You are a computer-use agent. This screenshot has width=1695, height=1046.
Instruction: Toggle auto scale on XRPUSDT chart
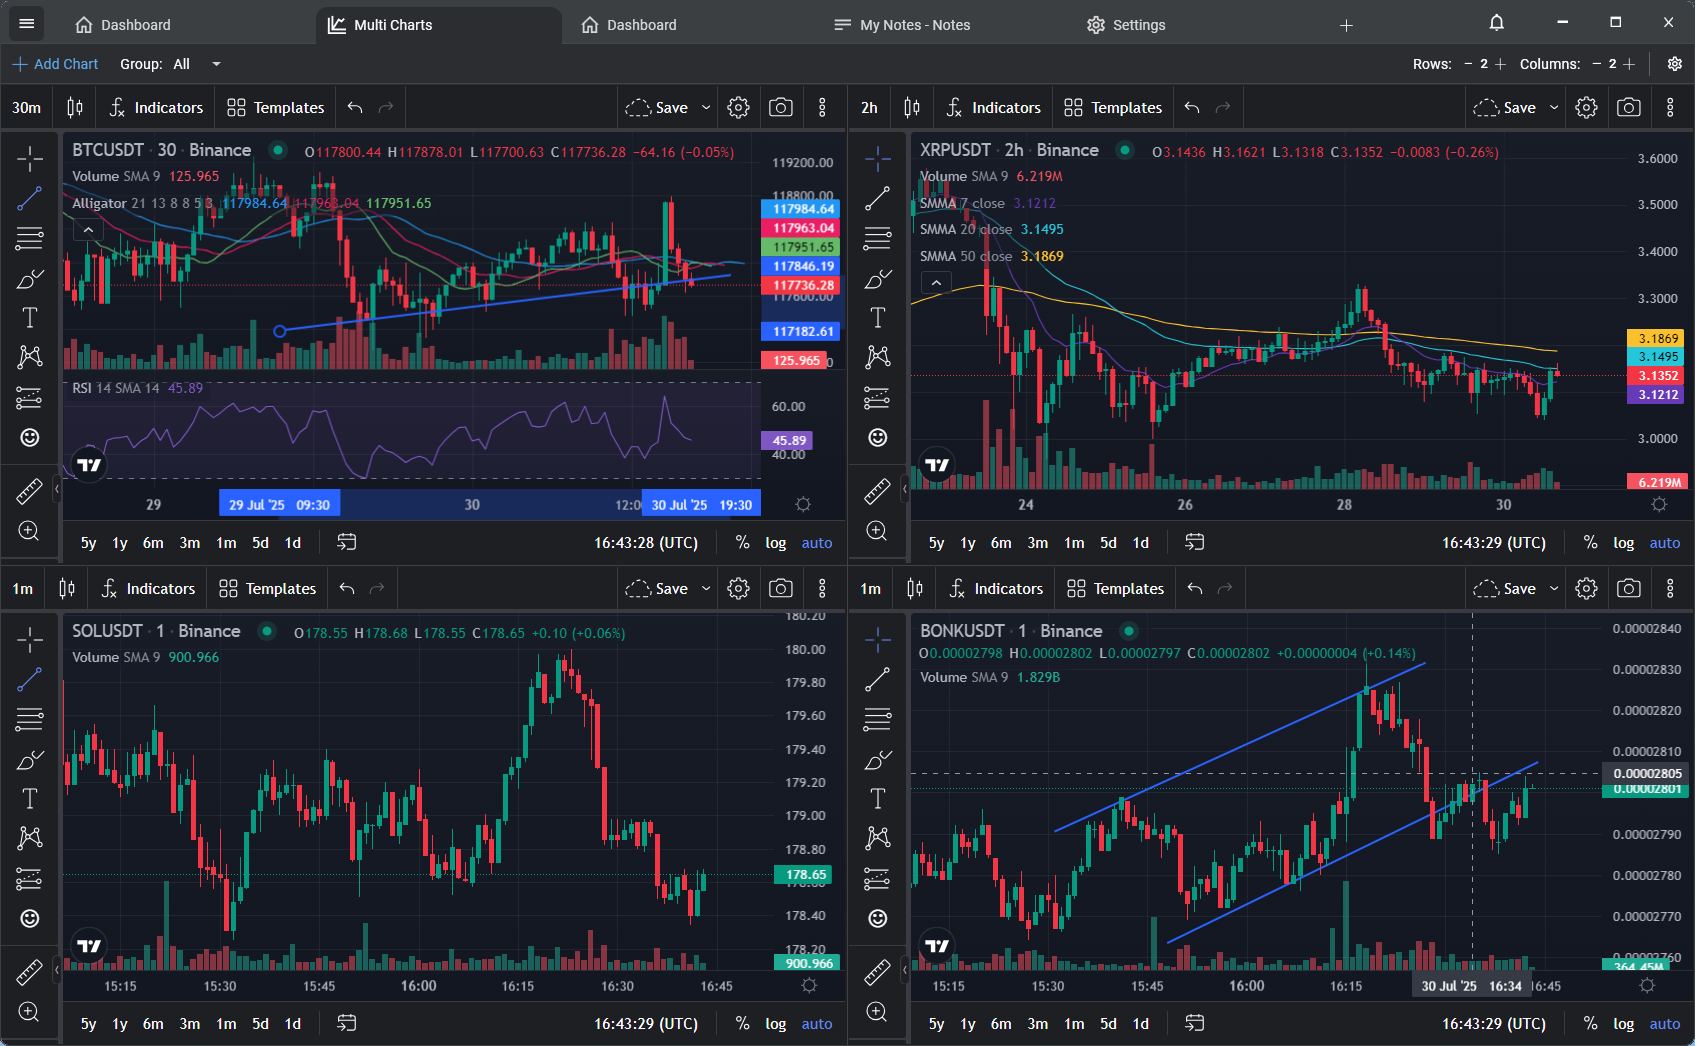click(1665, 542)
